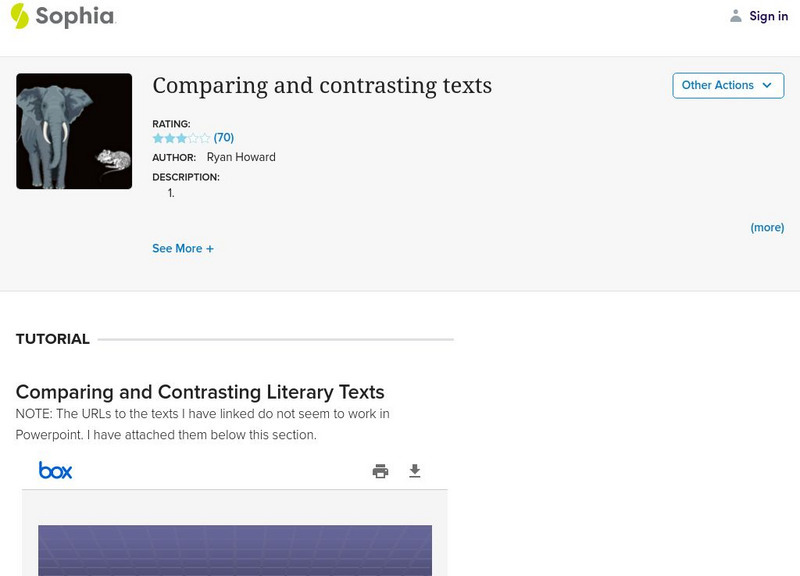Select the fifth rating star
The image size is (800, 576).
click(x=205, y=138)
